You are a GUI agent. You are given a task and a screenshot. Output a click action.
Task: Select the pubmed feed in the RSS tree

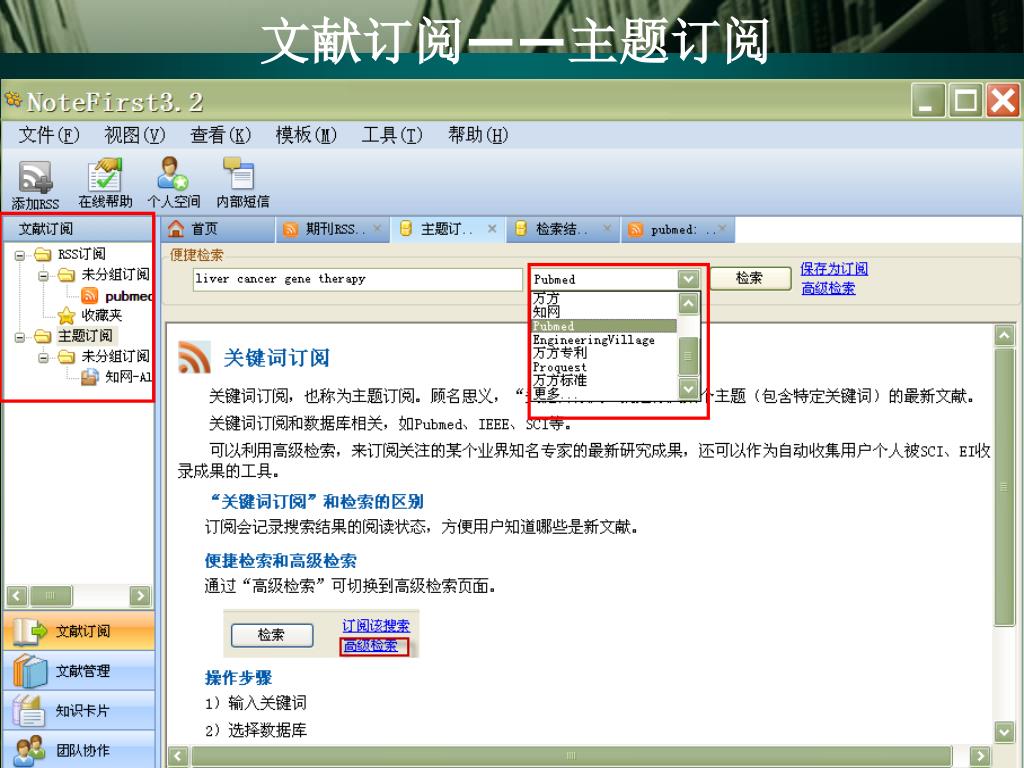[129, 296]
